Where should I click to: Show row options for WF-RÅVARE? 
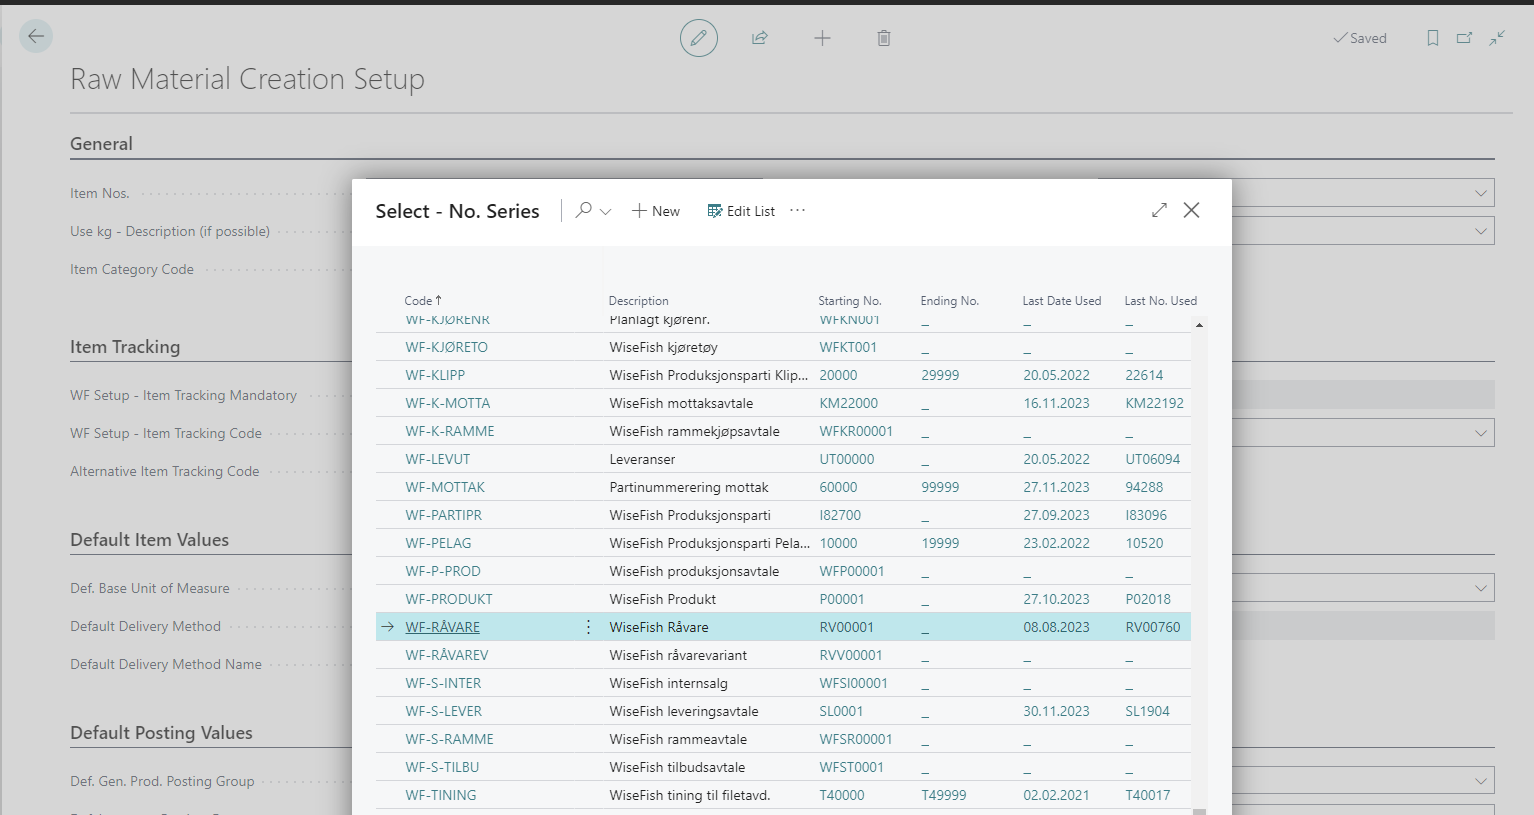(588, 627)
